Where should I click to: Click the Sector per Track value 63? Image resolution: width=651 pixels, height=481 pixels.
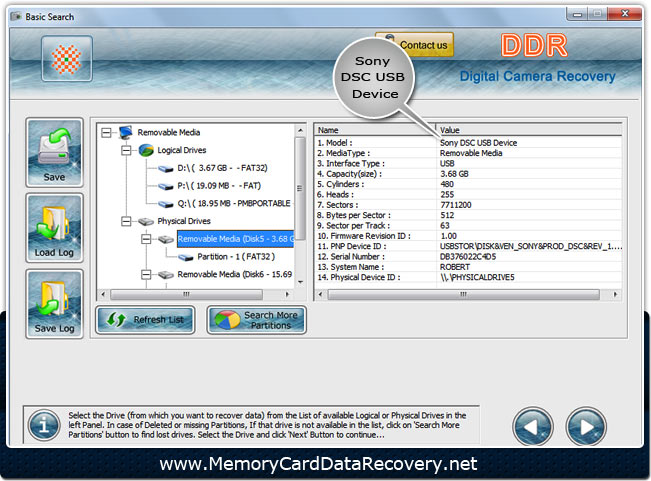[445, 225]
